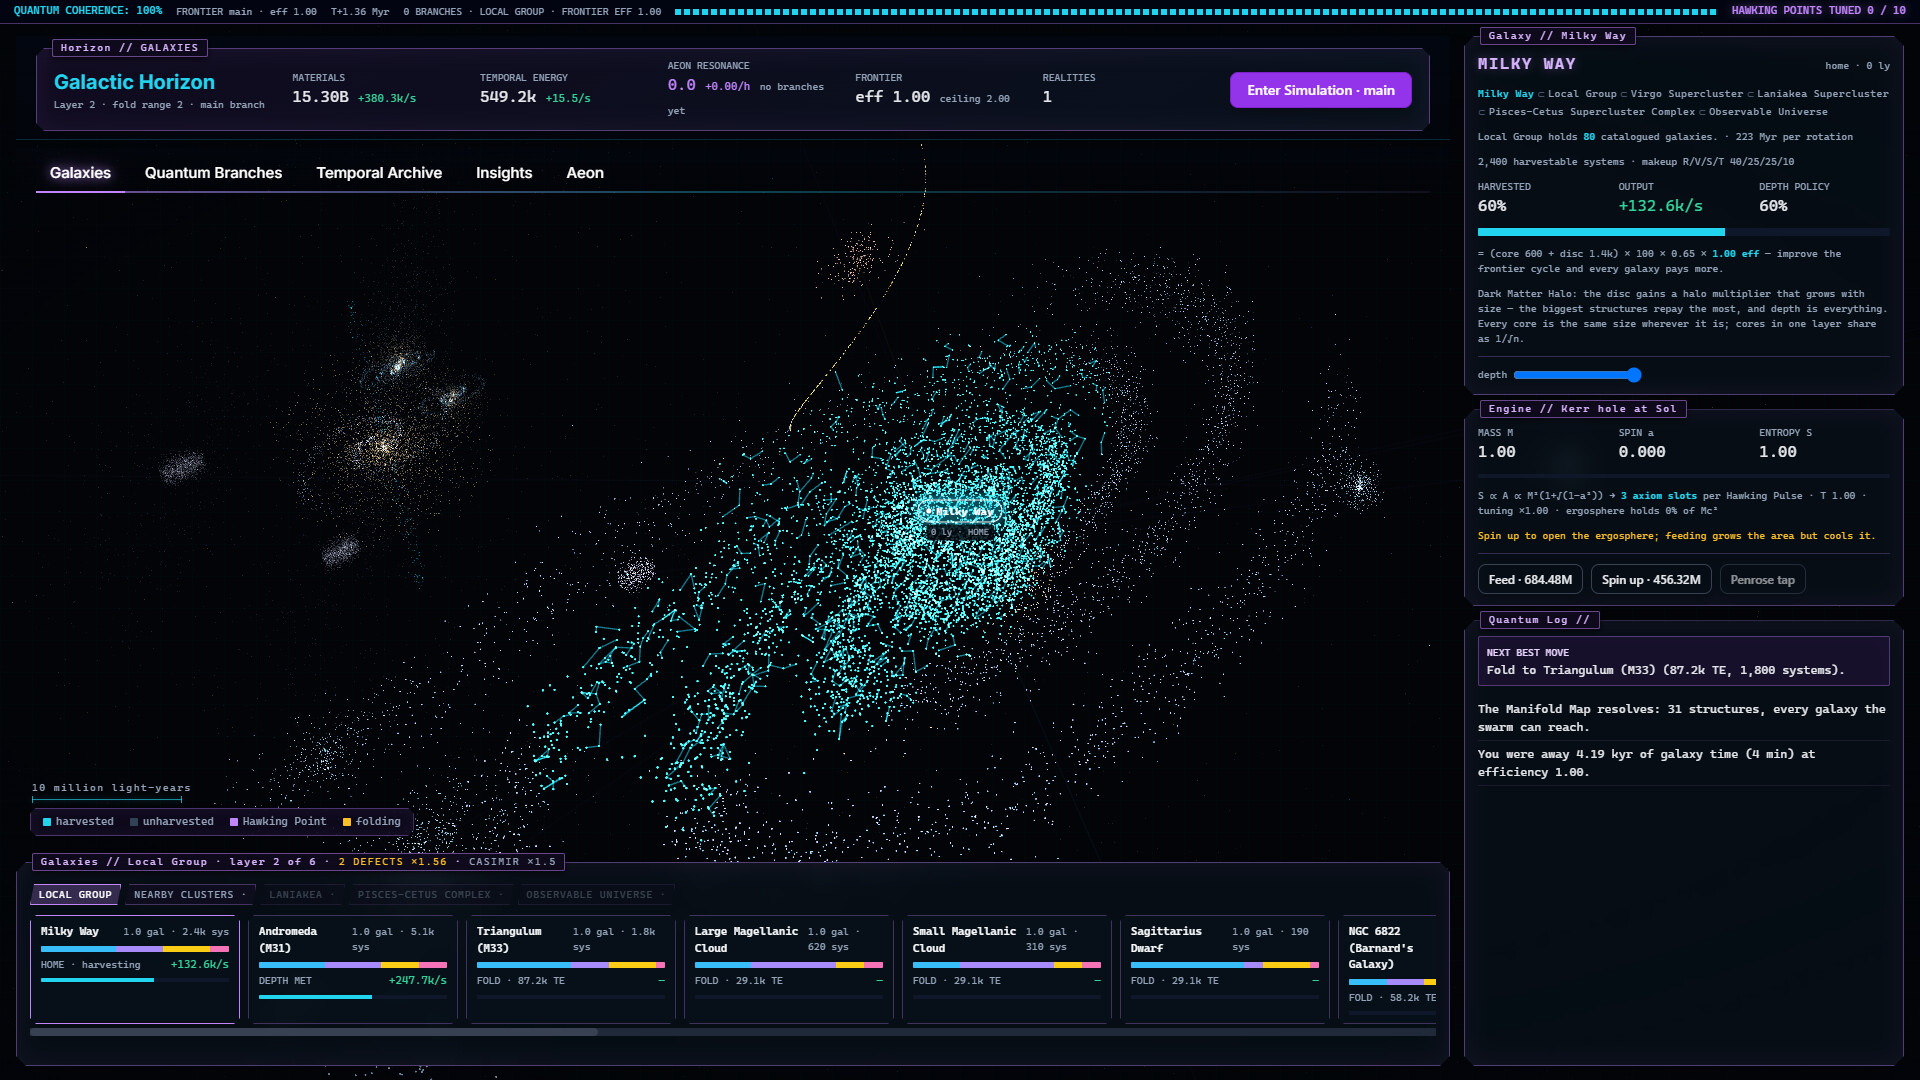Click the 2 DEFECTS ×1.56 label

(393, 862)
